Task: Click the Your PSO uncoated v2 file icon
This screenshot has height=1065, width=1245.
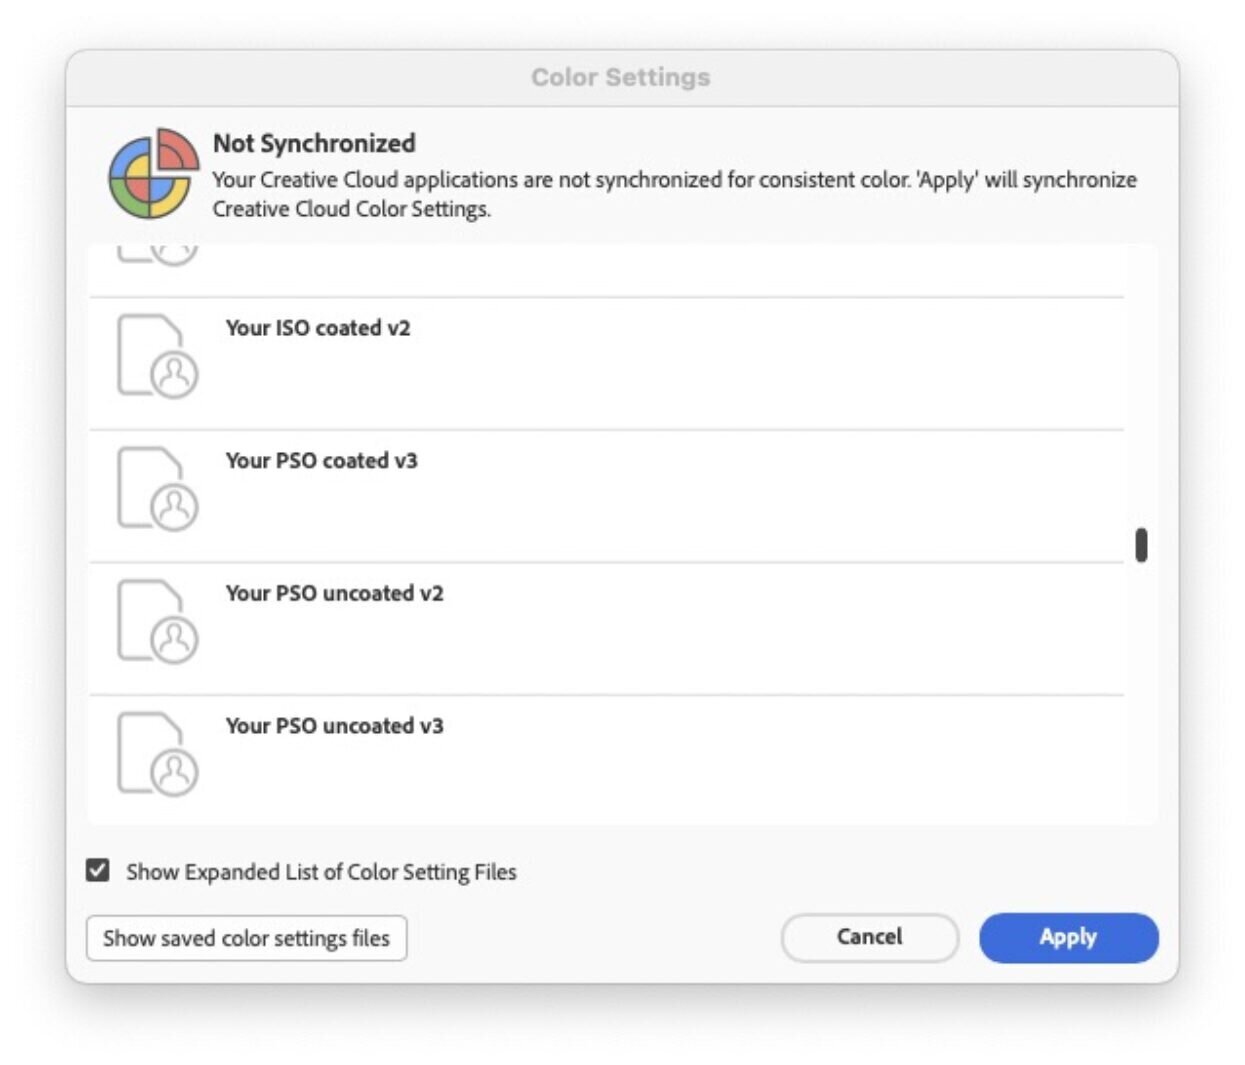Action: click(157, 621)
